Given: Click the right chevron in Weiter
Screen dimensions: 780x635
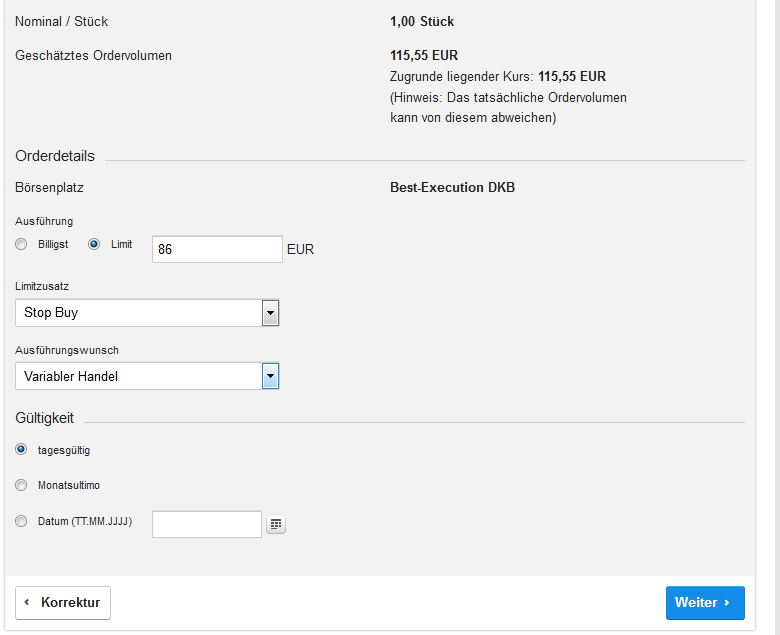Looking at the screenshot, I should [727, 602].
